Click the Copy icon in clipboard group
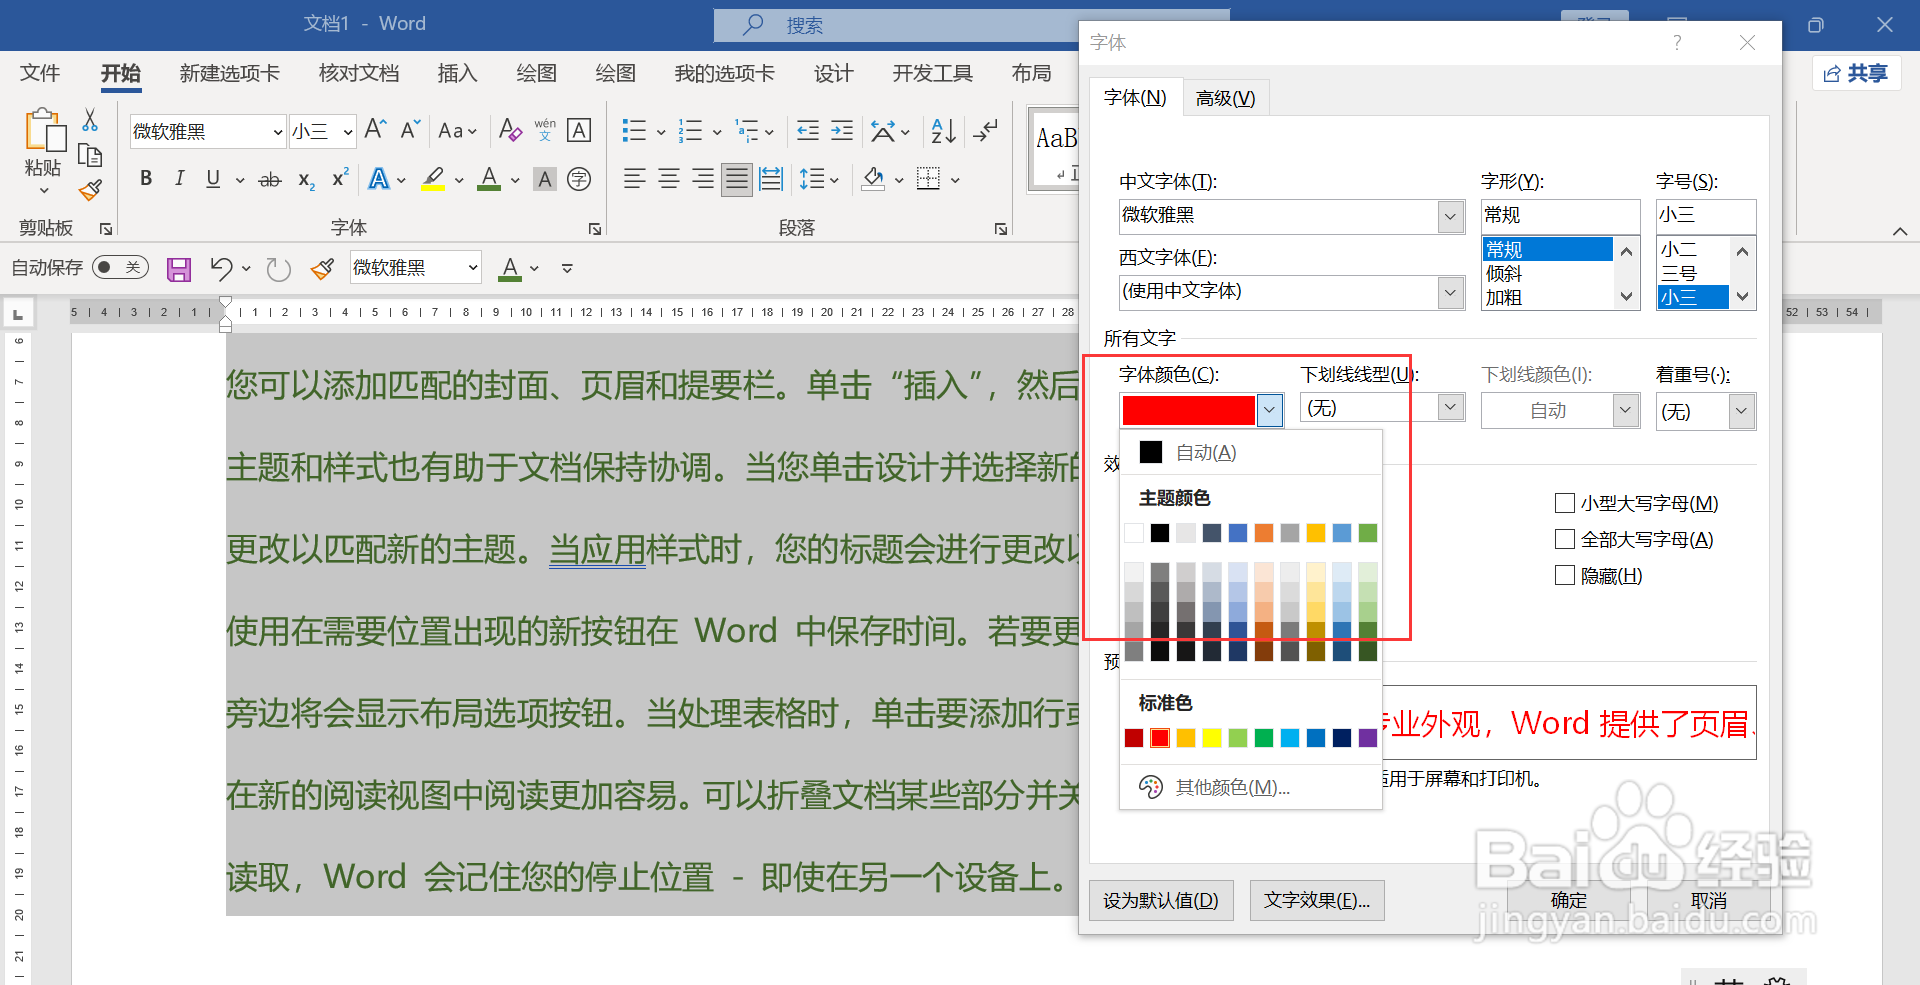 90,155
